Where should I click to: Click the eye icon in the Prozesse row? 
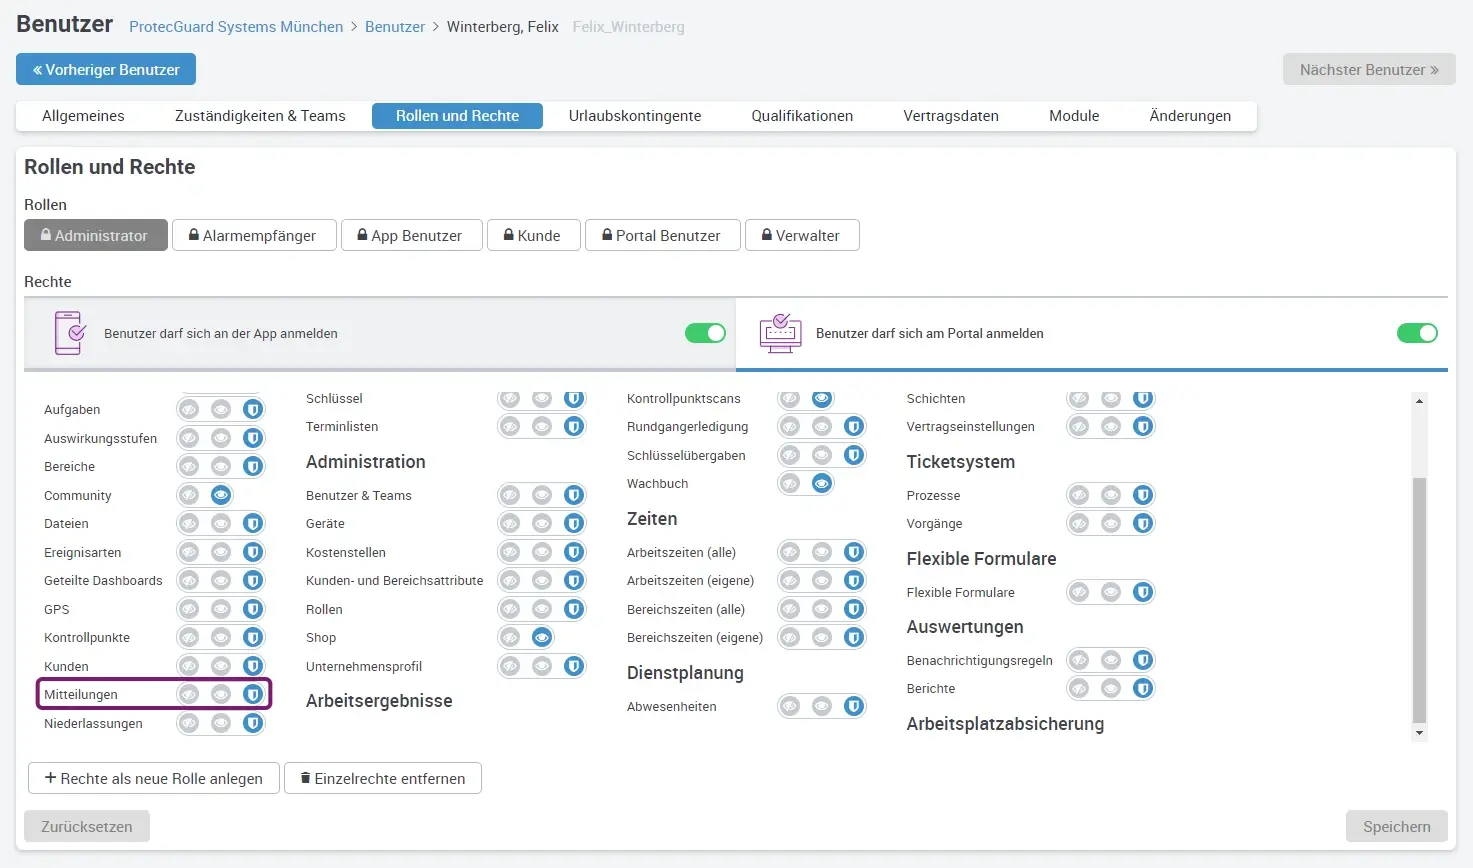pos(1111,495)
